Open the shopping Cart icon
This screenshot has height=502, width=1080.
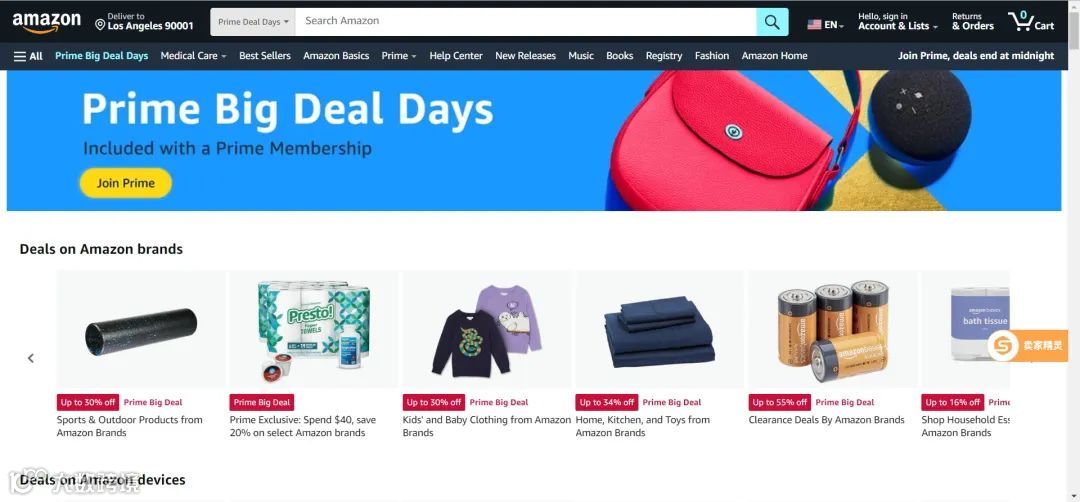[1031, 21]
